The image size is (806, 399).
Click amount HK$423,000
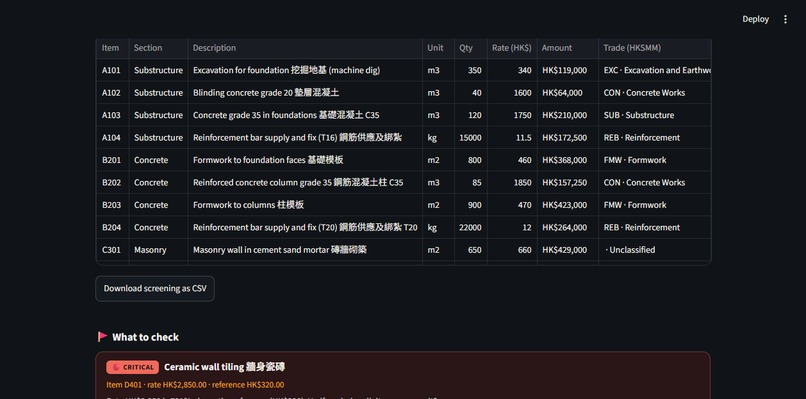pyautogui.click(x=567, y=205)
